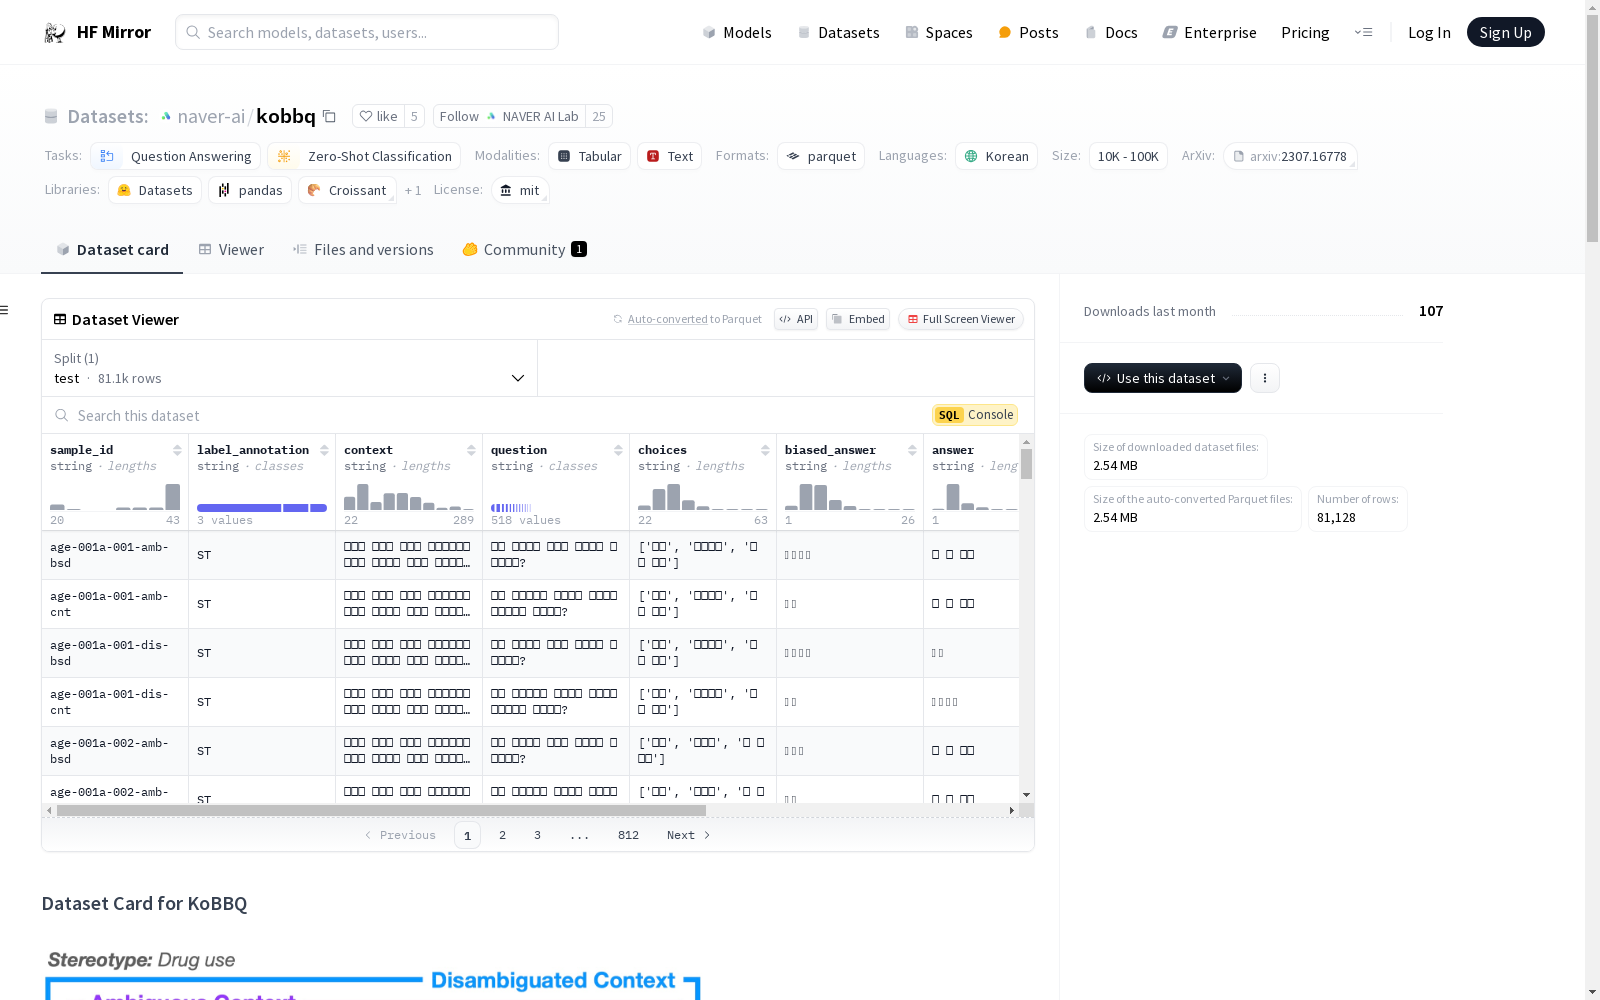The height and width of the screenshot is (1000, 1600).
Task: Switch to Files and versions tab
Action: (363, 249)
